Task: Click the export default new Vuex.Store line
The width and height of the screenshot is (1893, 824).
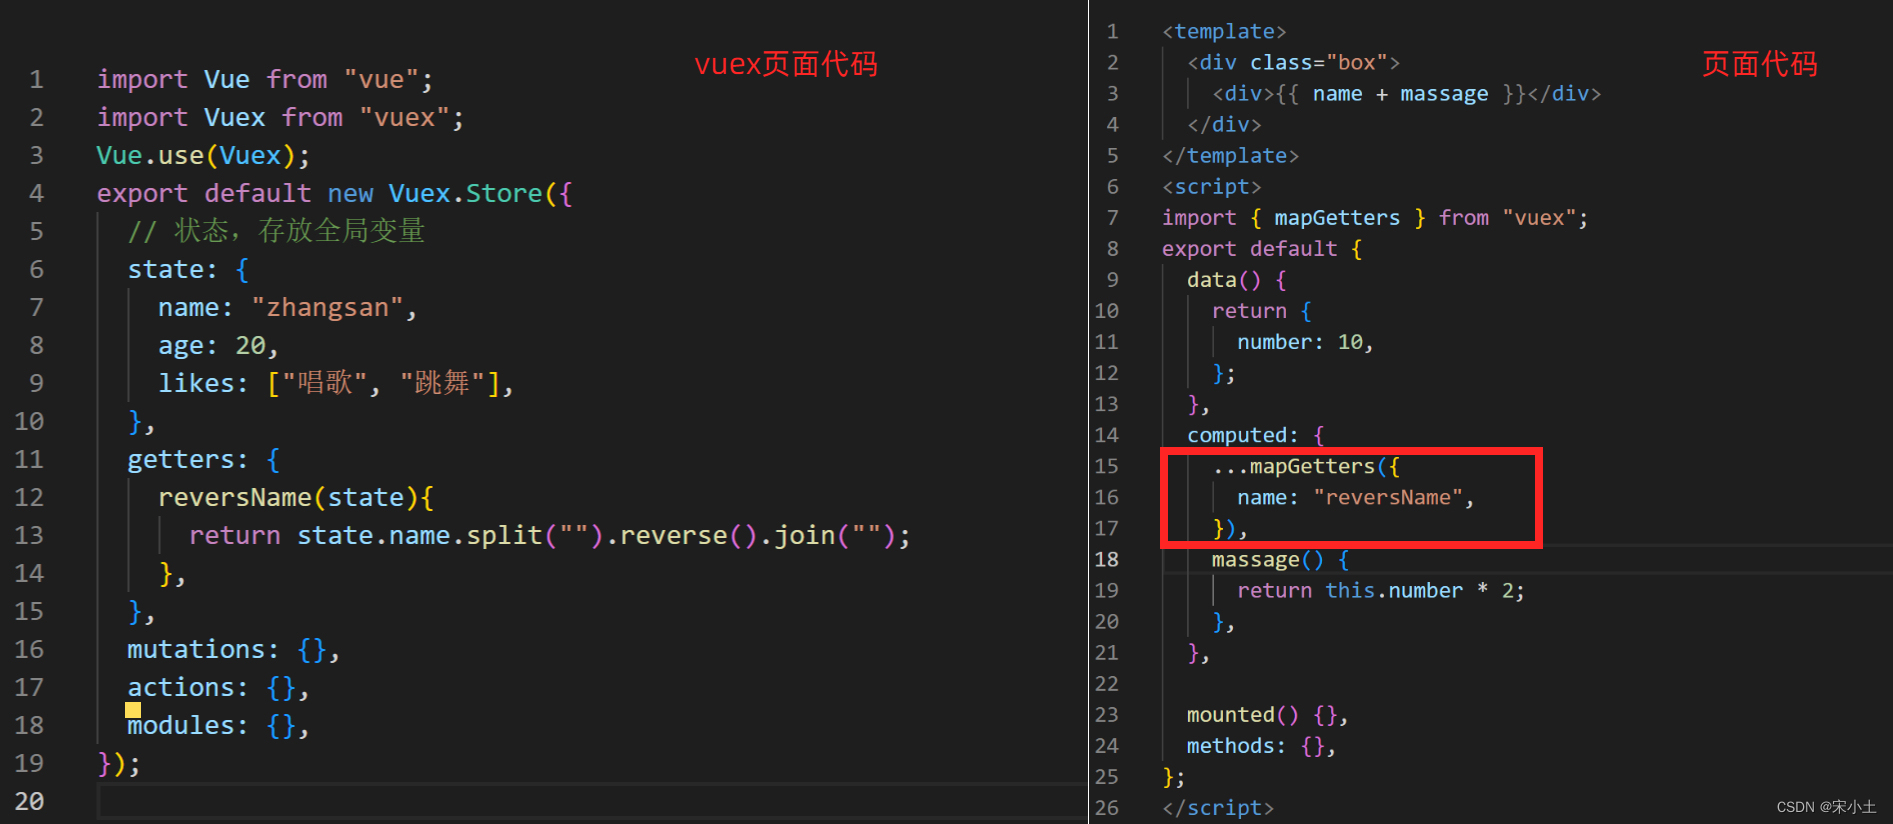Action: click(x=334, y=193)
